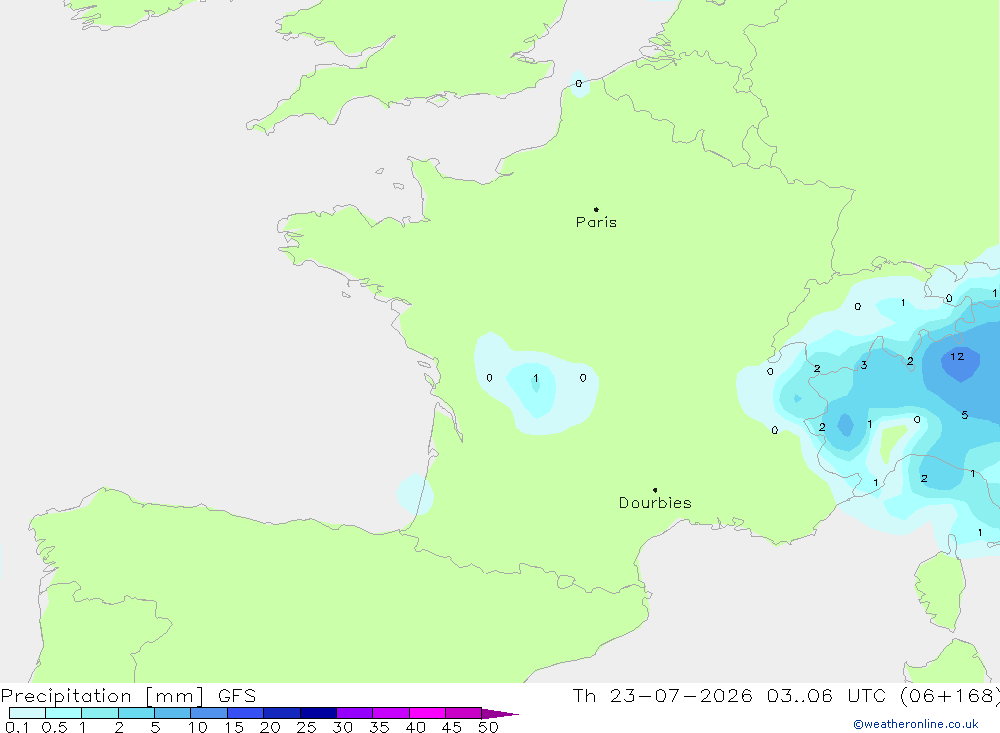Click the legend swatch between 5 and 10
Image resolution: width=1000 pixels, height=733 pixels.
tap(172, 713)
